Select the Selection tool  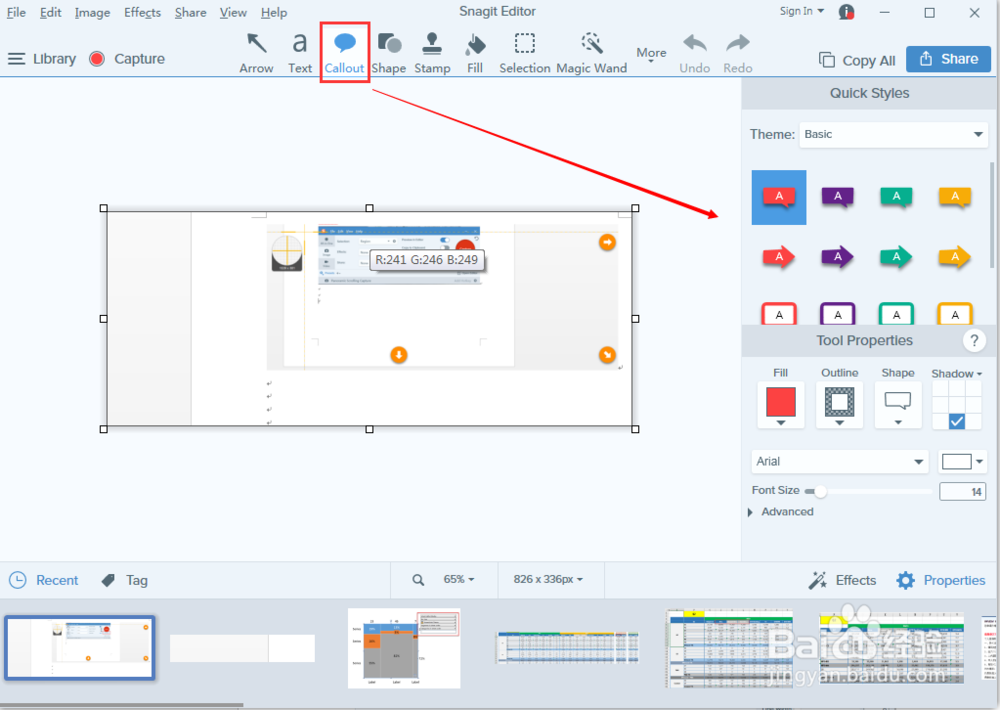(x=524, y=53)
